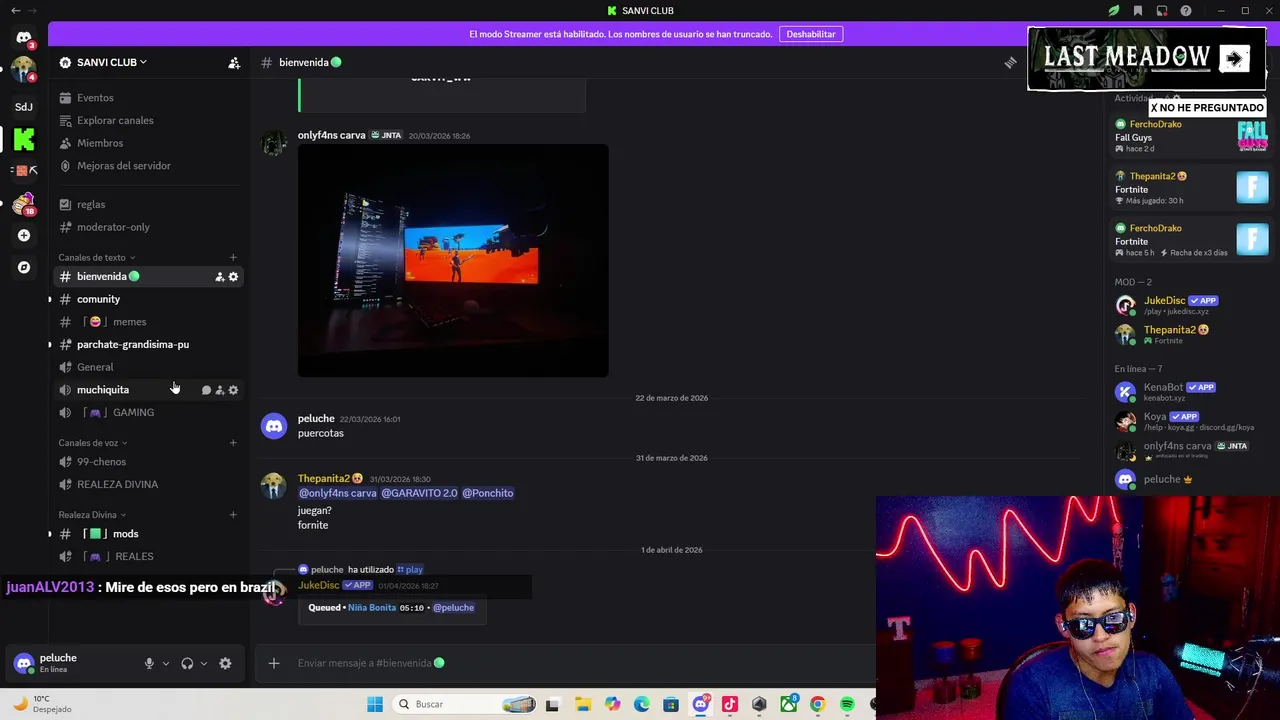The image size is (1280, 720).
Task: Click the @Ponchito mention
Action: coord(488,493)
